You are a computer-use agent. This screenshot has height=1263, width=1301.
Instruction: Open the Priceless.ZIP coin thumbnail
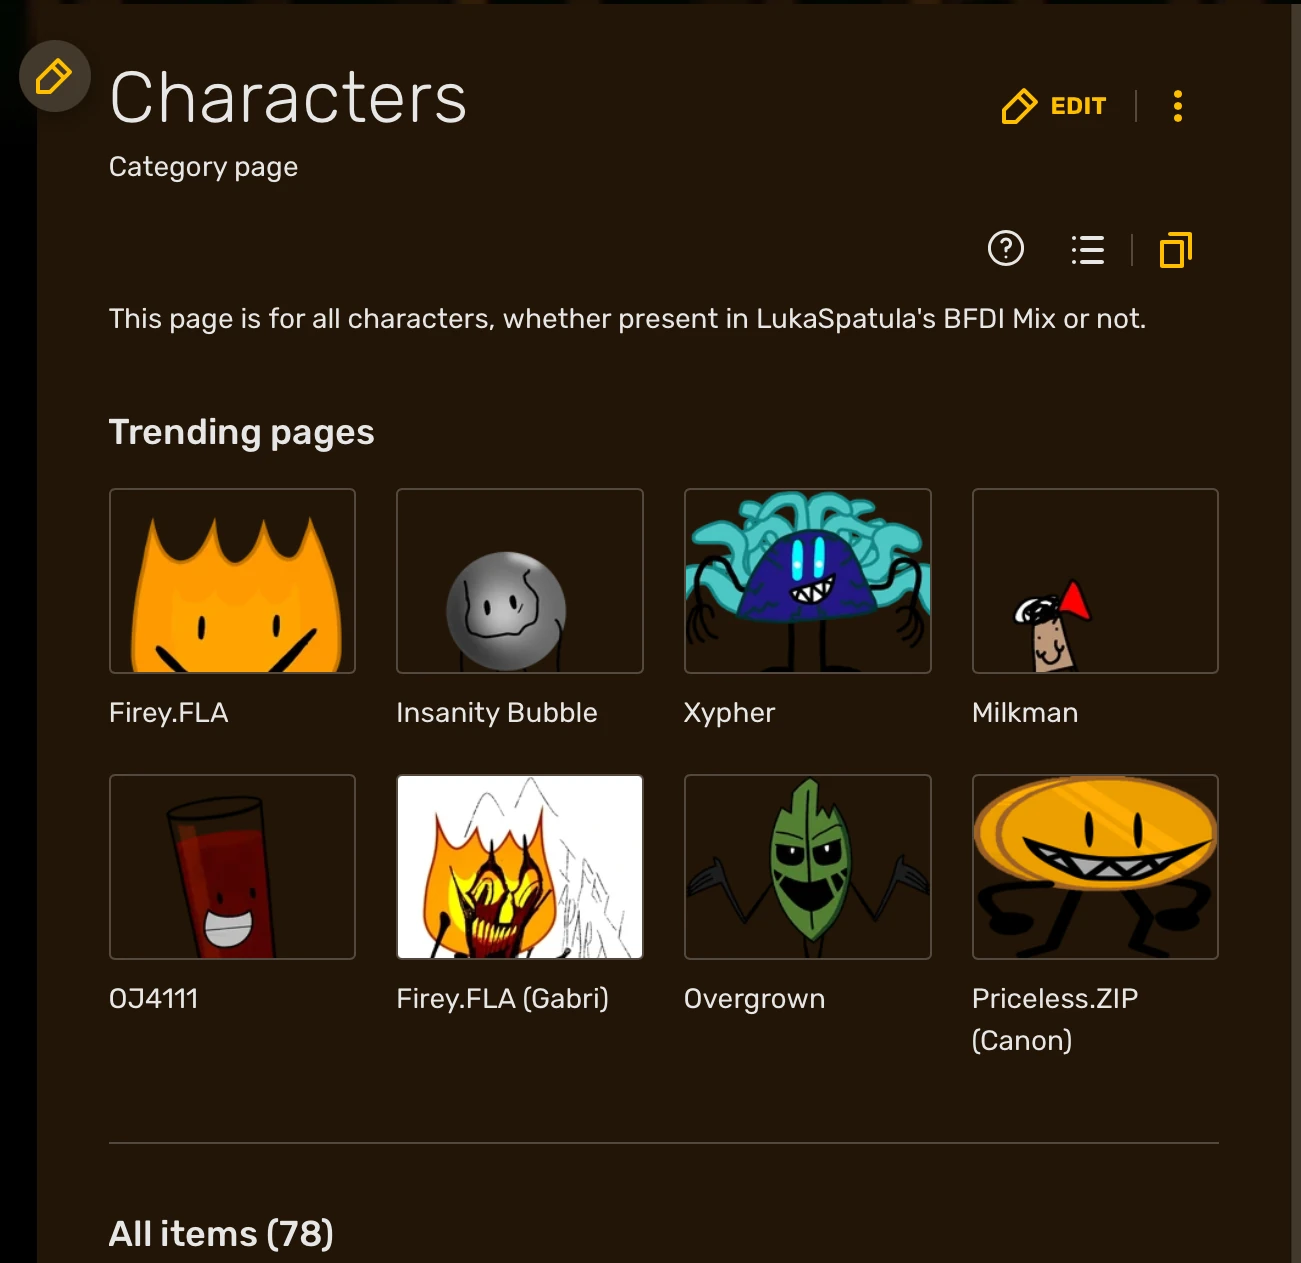click(1095, 867)
